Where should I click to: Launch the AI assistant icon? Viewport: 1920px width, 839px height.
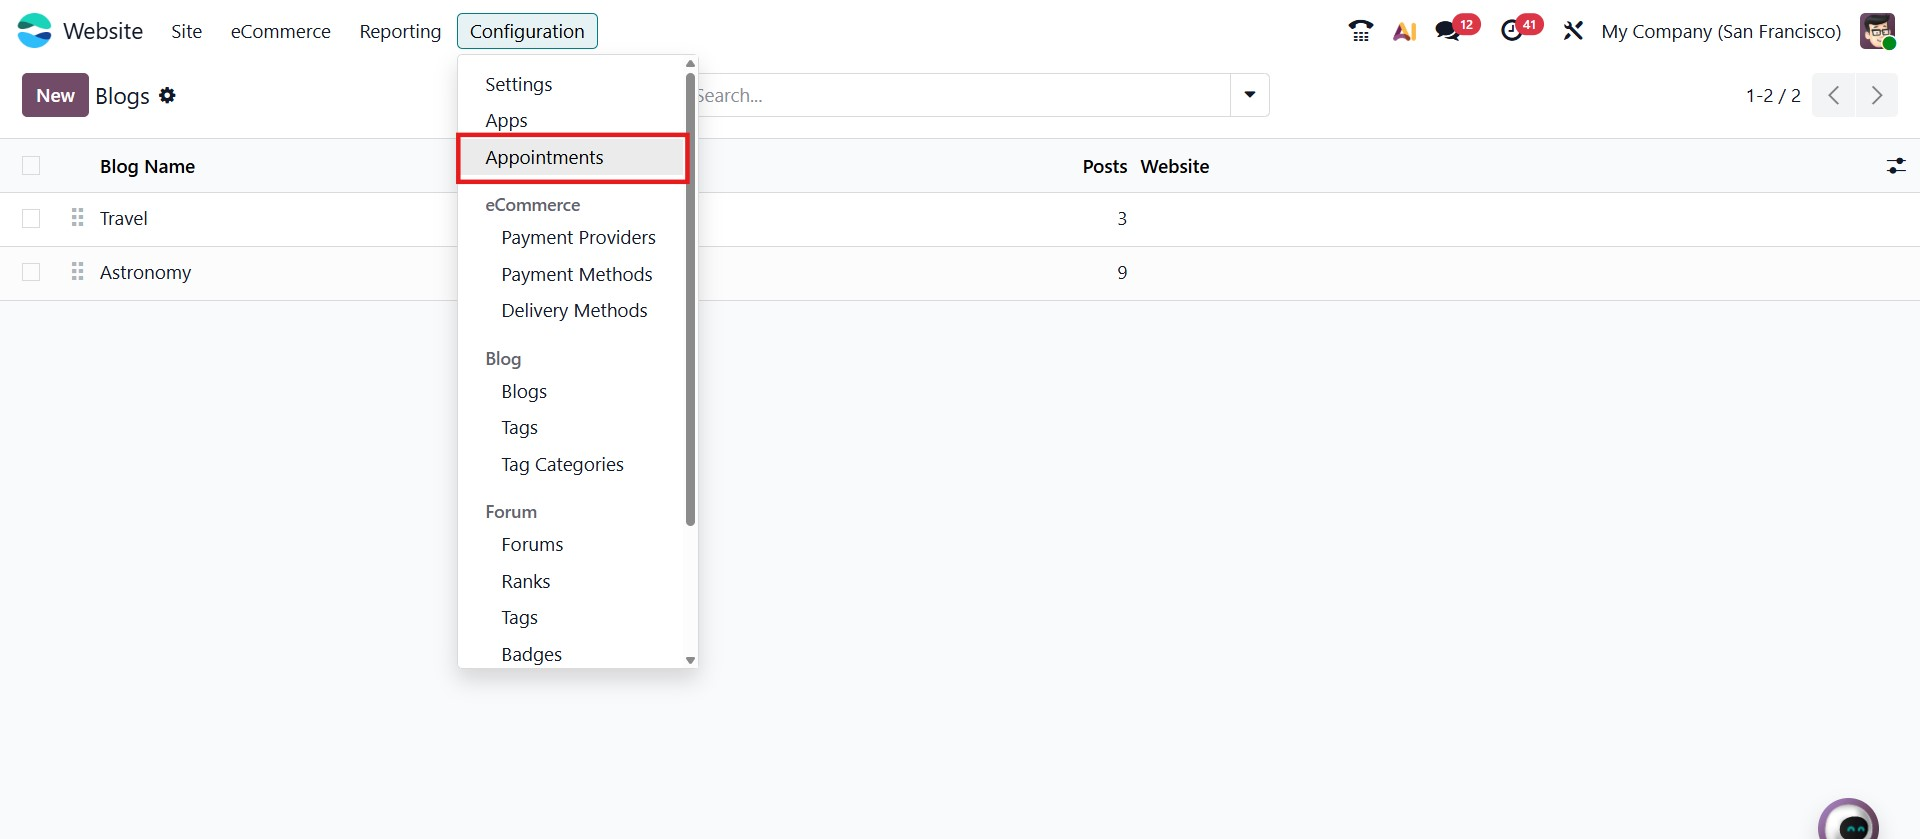[x=1405, y=31]
